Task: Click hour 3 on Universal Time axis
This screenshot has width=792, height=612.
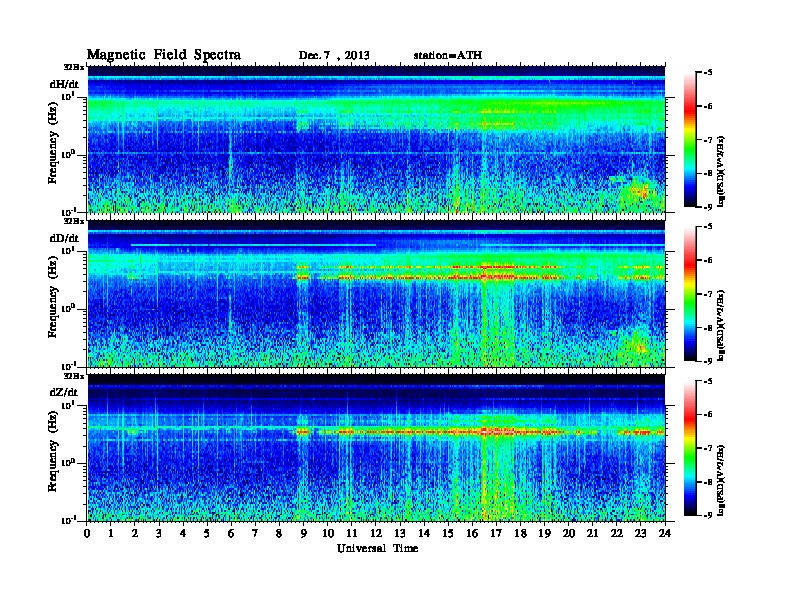Action: point(159,533)
